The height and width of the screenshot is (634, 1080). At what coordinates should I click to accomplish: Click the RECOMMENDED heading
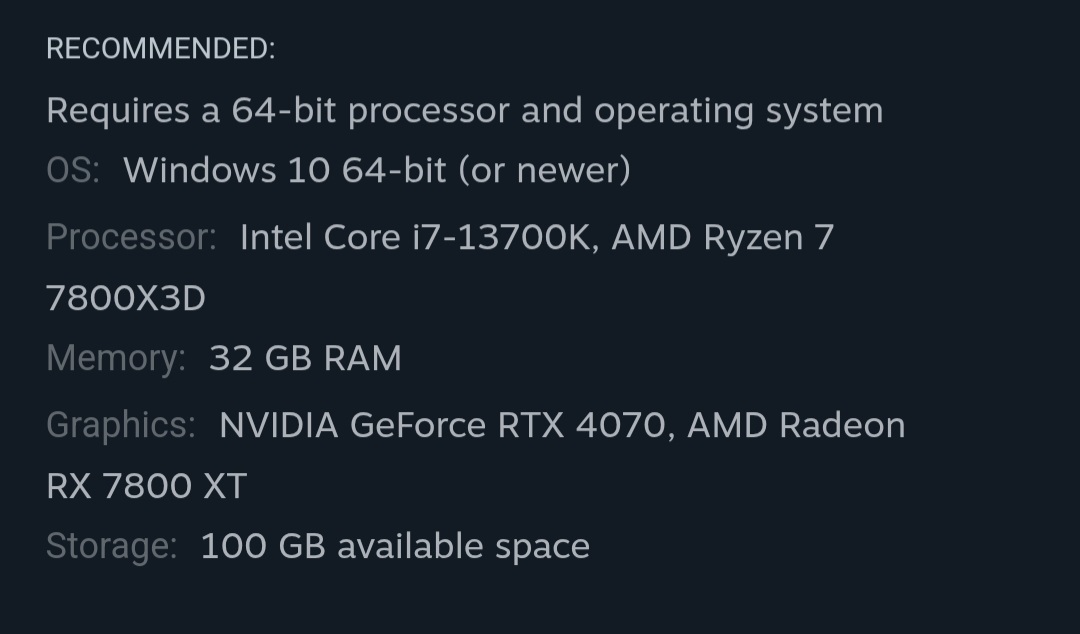(160, 49)
